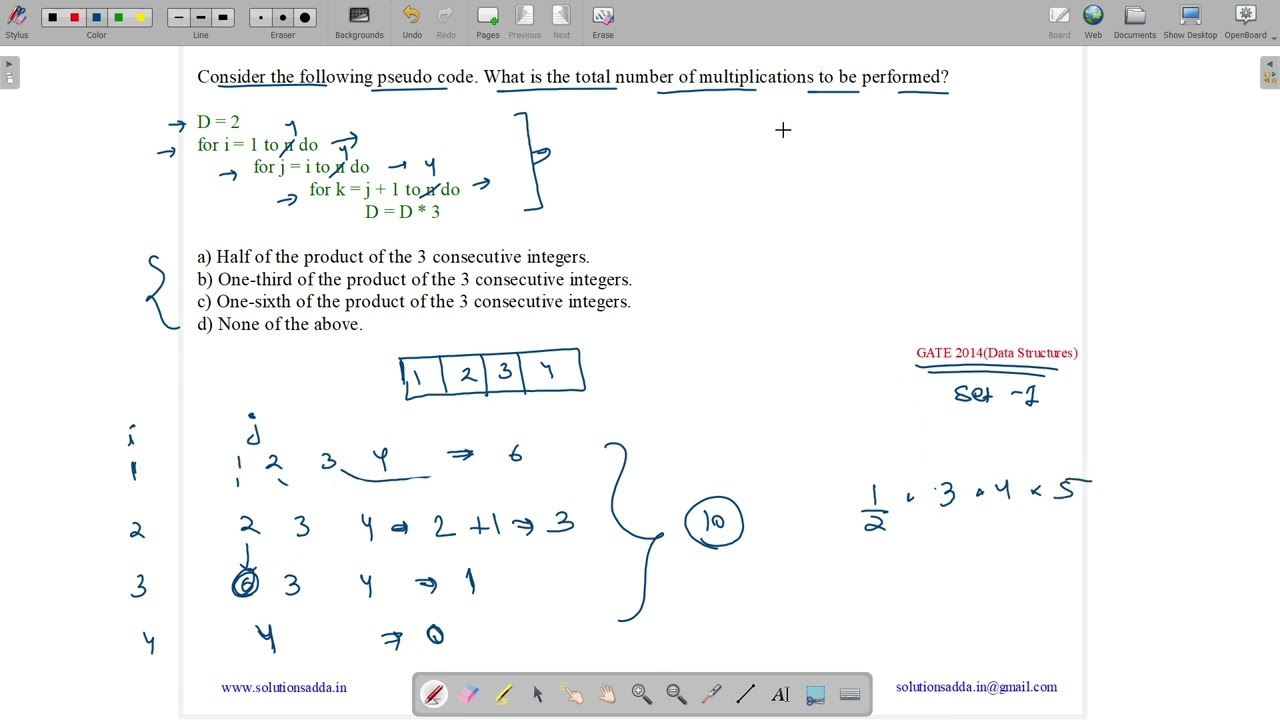Click option 'c) One-sixth of the product'

coord(414,302)
